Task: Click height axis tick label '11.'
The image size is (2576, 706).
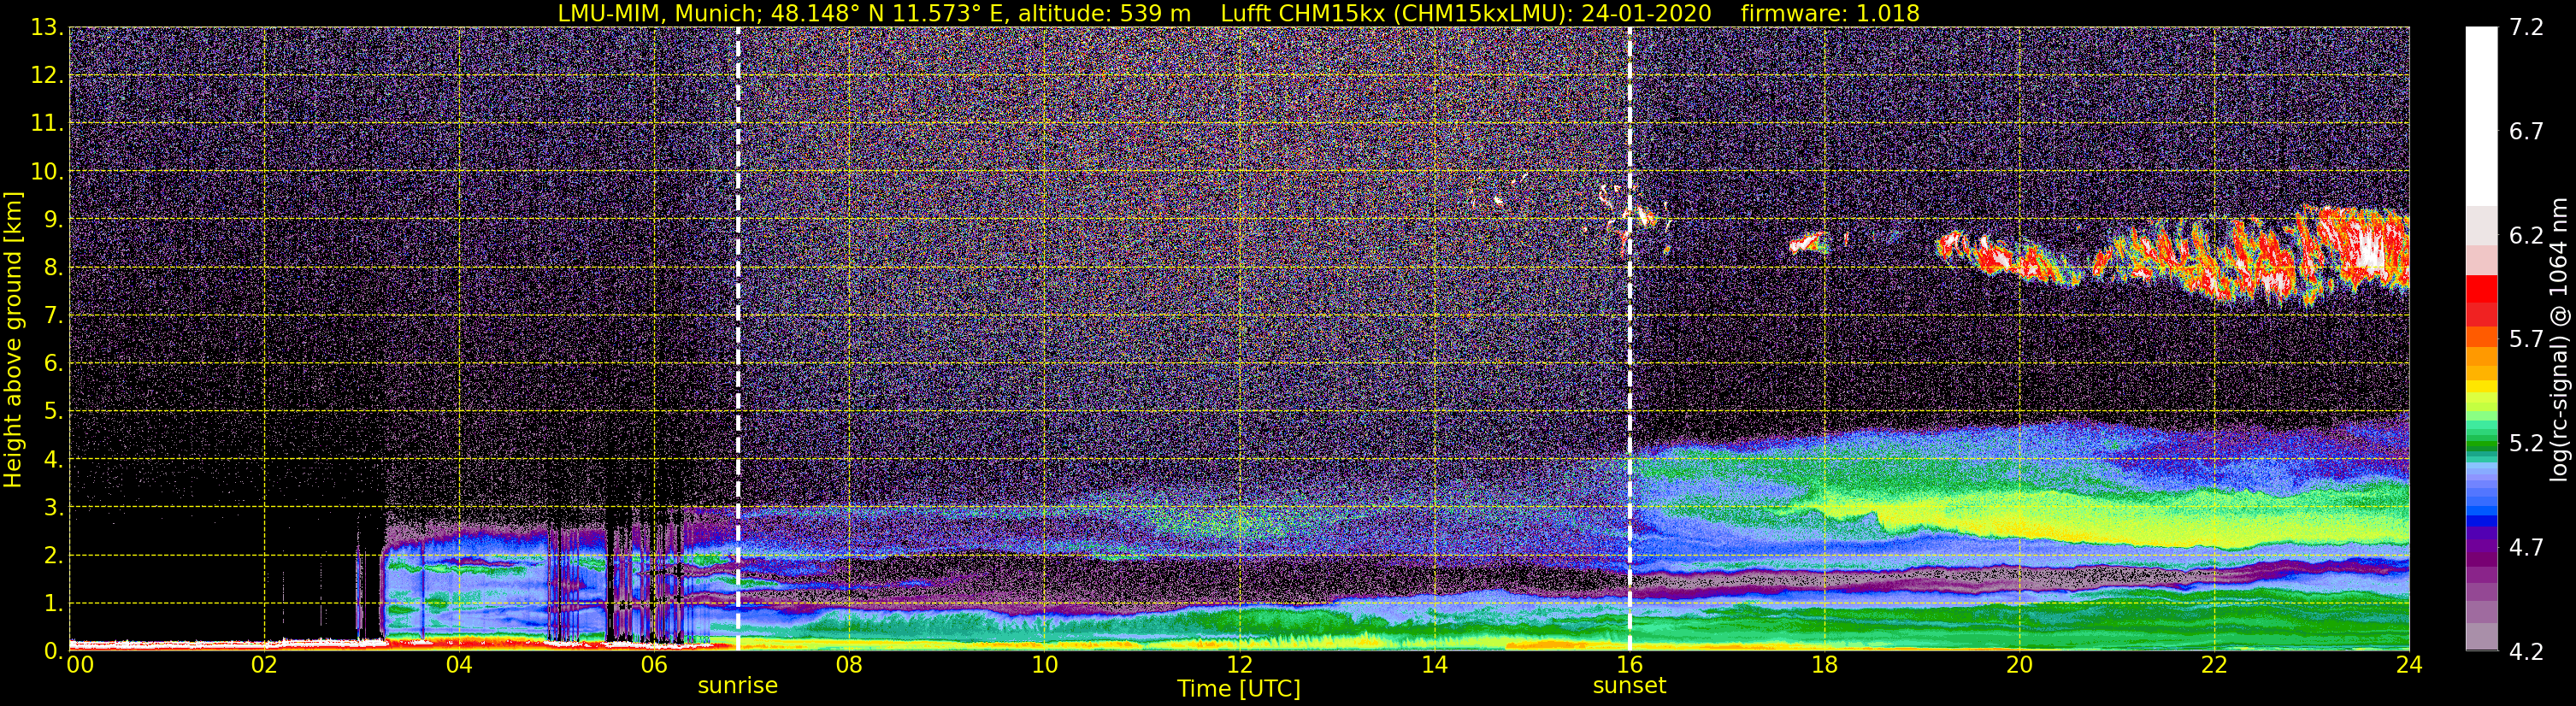Action: (x=47, y=124)
